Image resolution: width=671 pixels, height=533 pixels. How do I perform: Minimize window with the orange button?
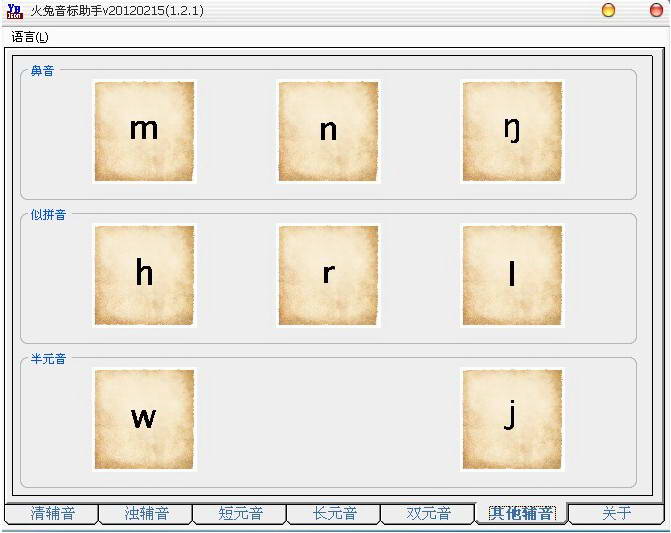[608, 10]
